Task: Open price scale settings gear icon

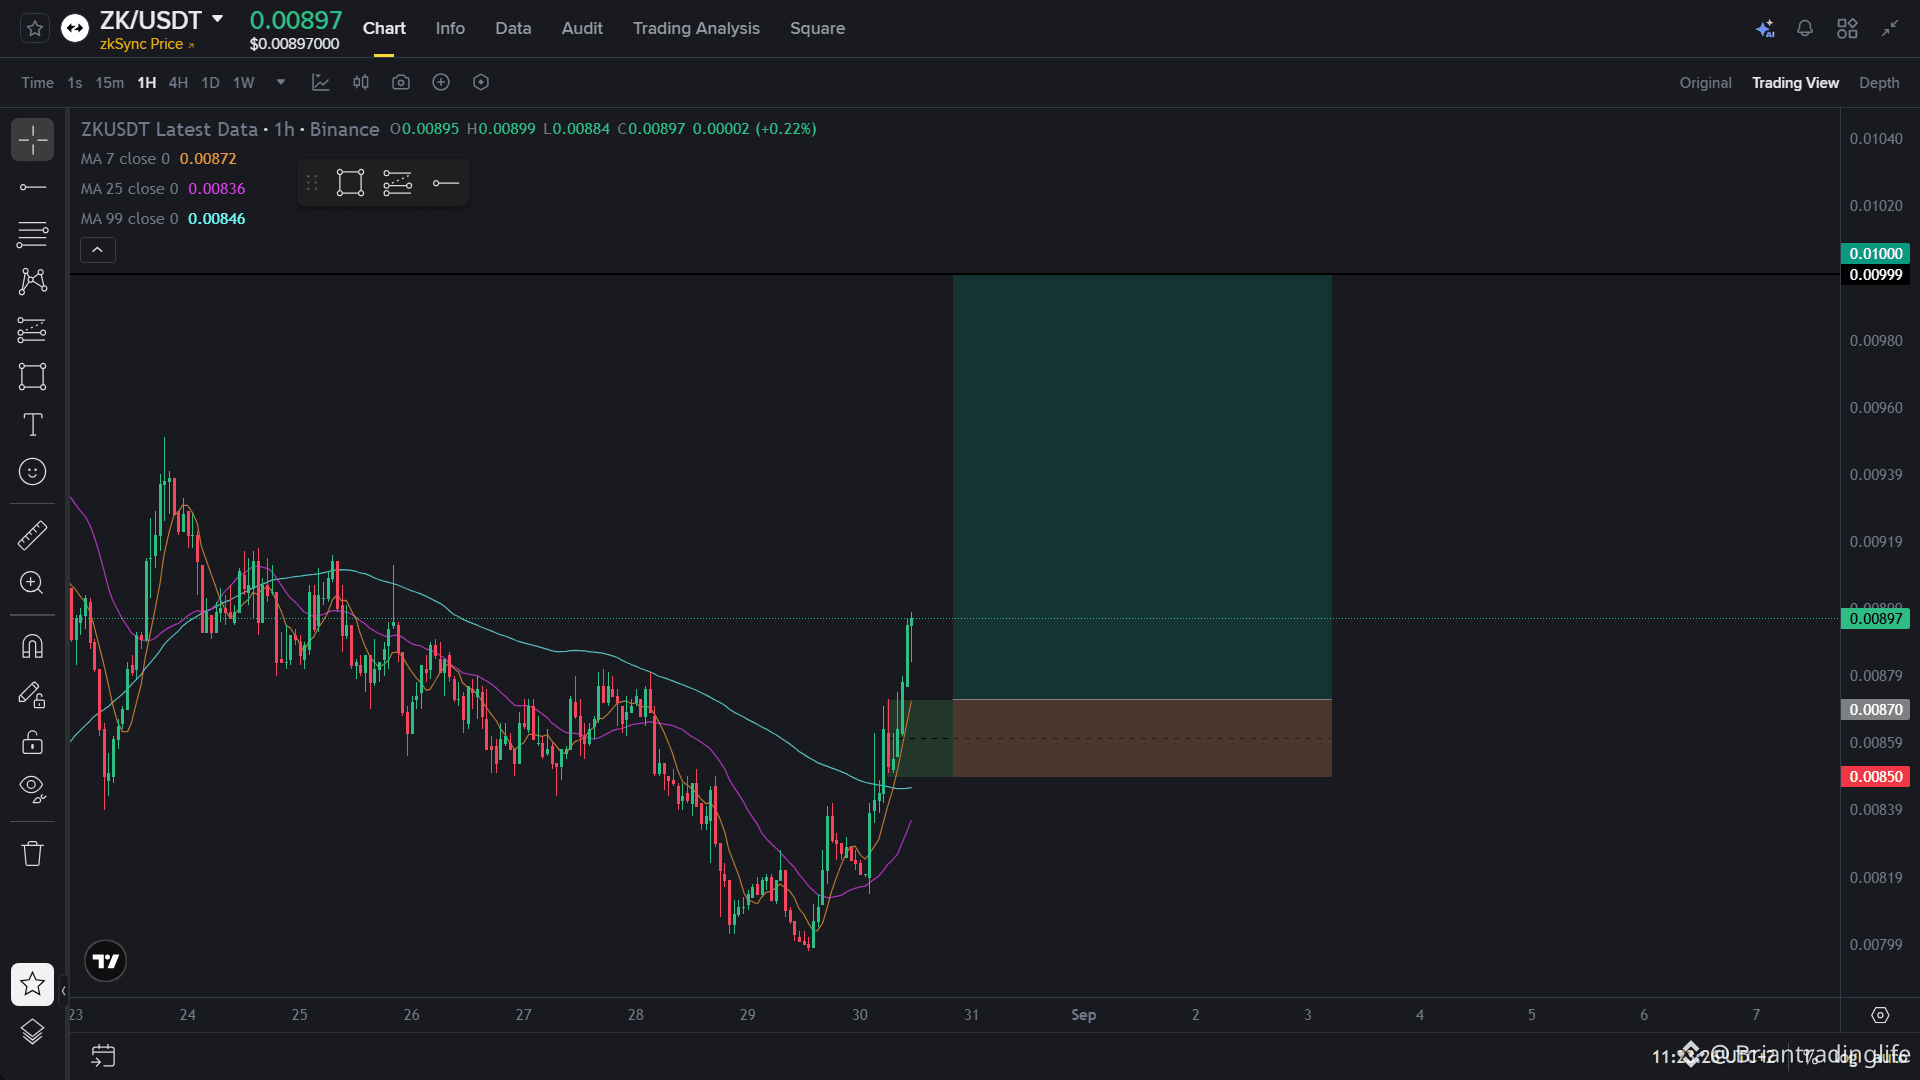Action: click(x=1880, y=1015)
